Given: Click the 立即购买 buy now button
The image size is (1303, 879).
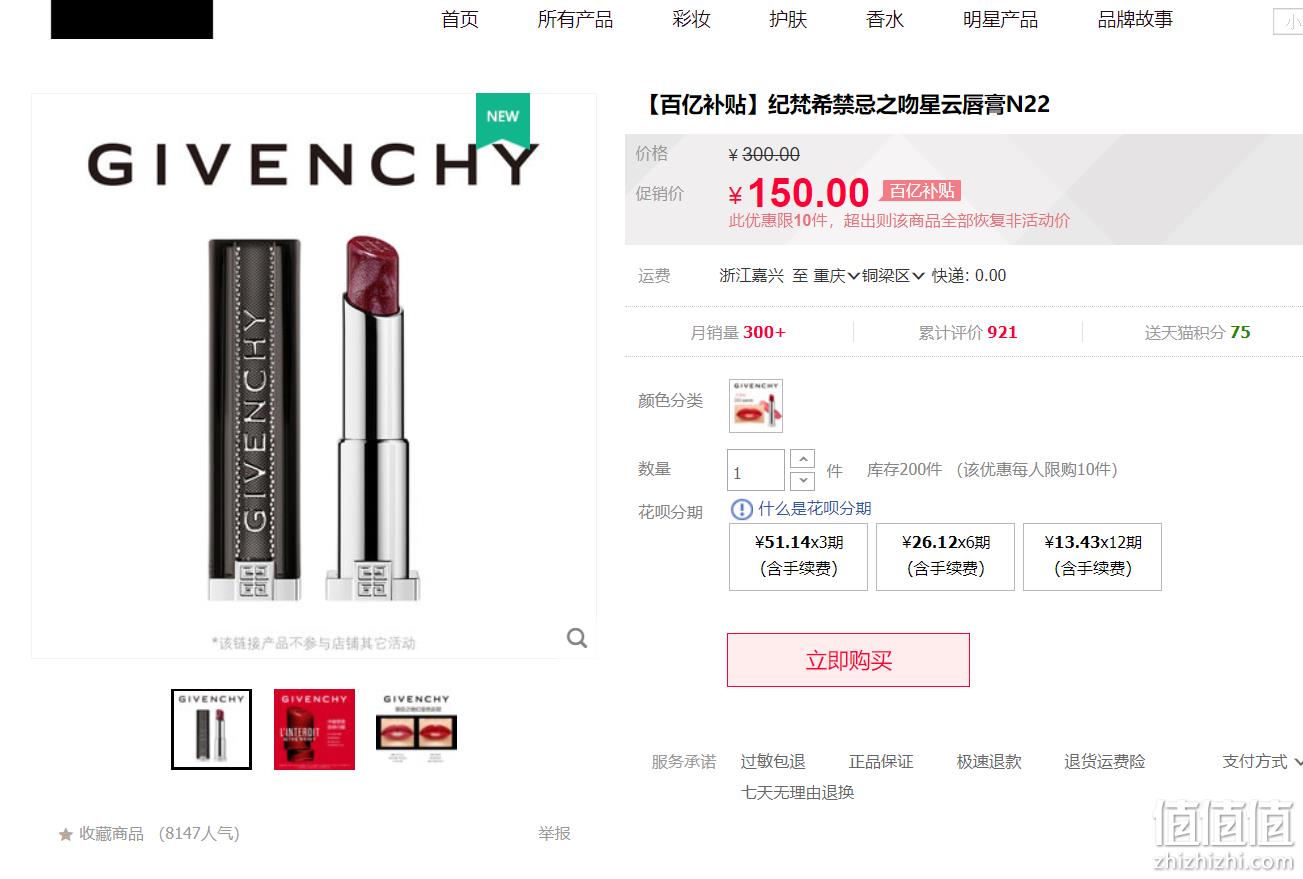Looking at the screenshot, I should (848, 660).
